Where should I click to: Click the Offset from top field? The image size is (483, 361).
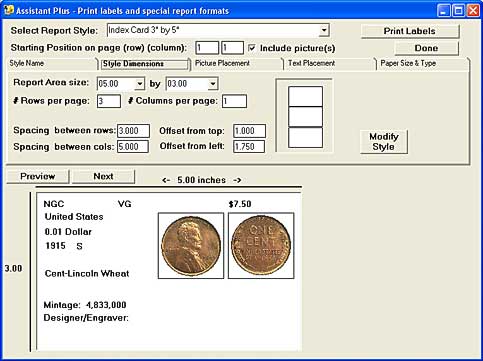[x=249, y=131]
